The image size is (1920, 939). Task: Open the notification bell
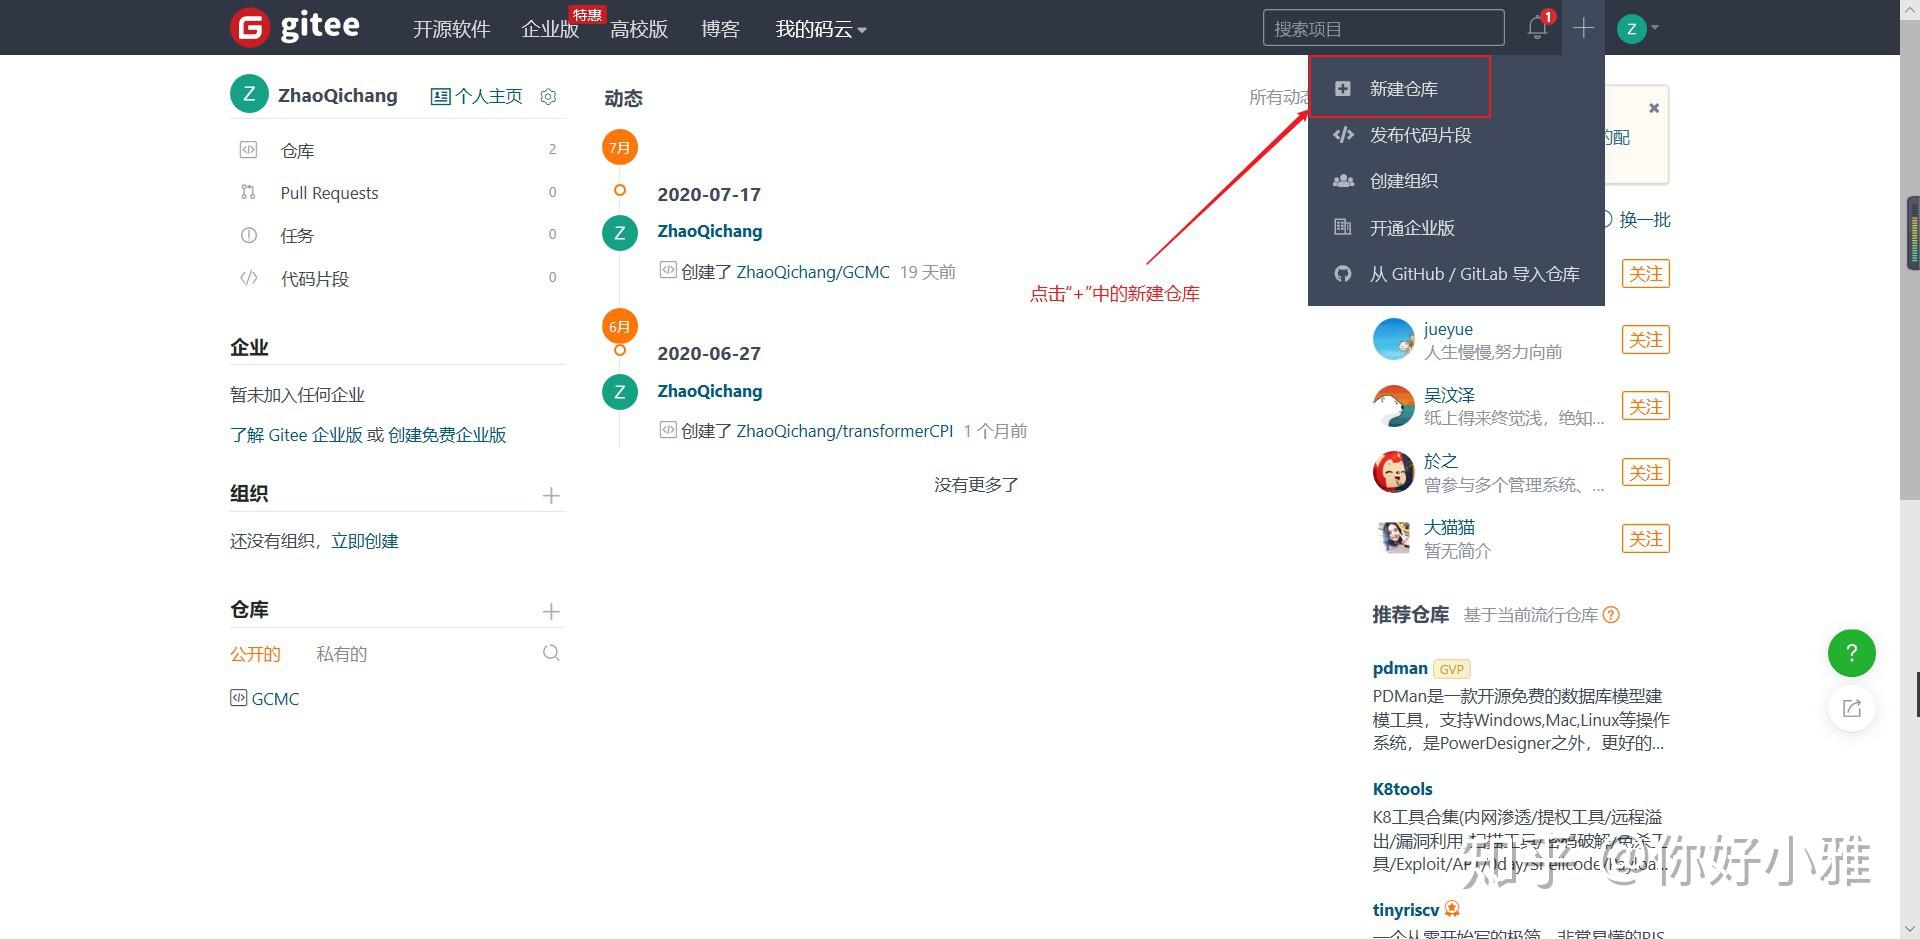pyautogui.click(x=1537, y=27)
